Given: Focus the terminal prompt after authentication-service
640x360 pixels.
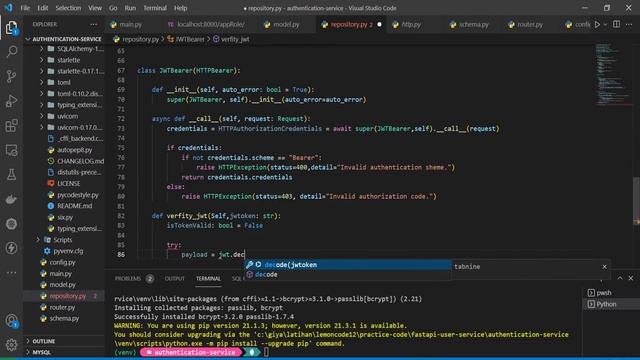Looking at the screenshot, I should (x=266, y=352).
